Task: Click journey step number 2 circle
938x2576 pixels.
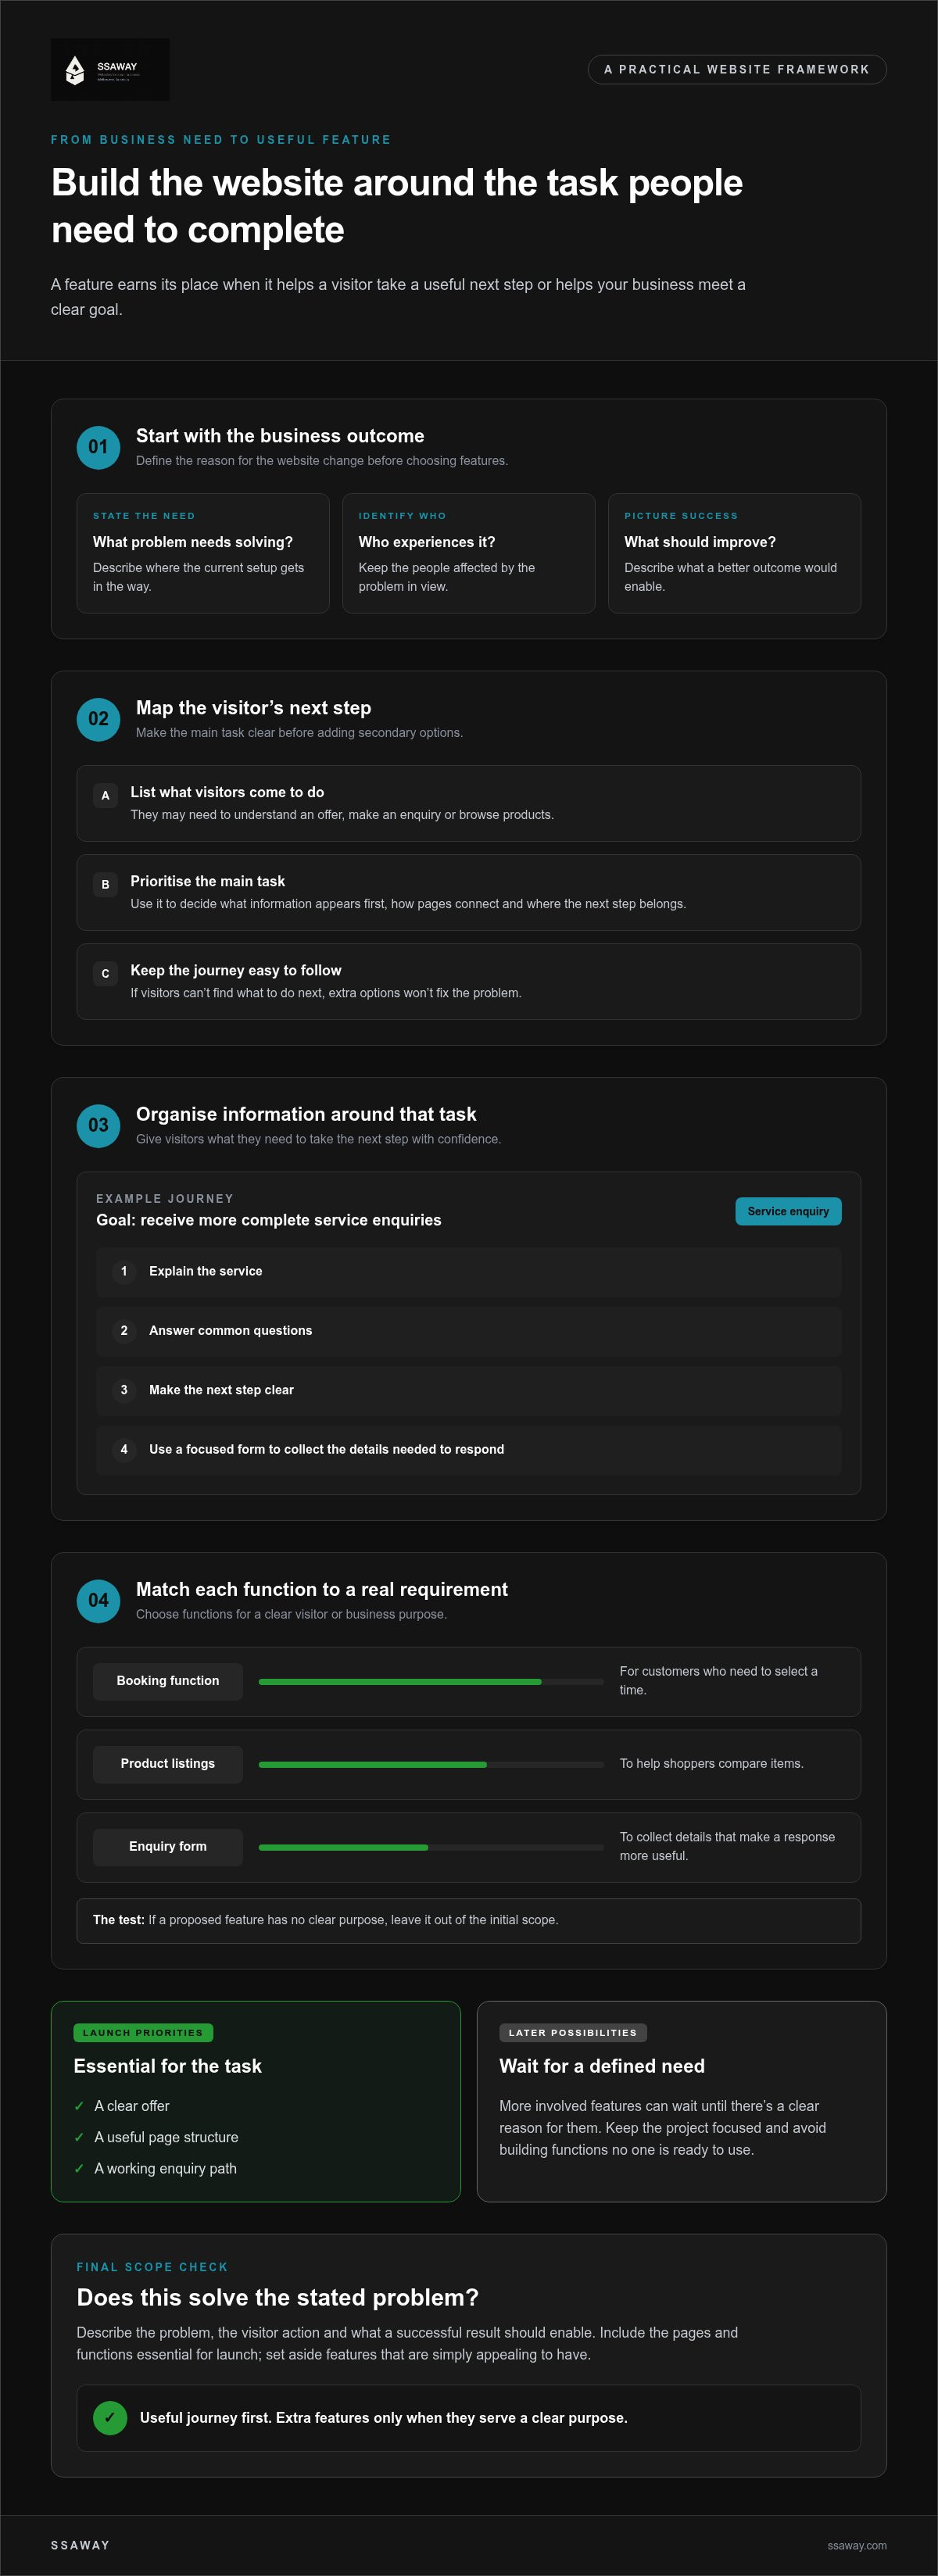Action: (124, 1331)
